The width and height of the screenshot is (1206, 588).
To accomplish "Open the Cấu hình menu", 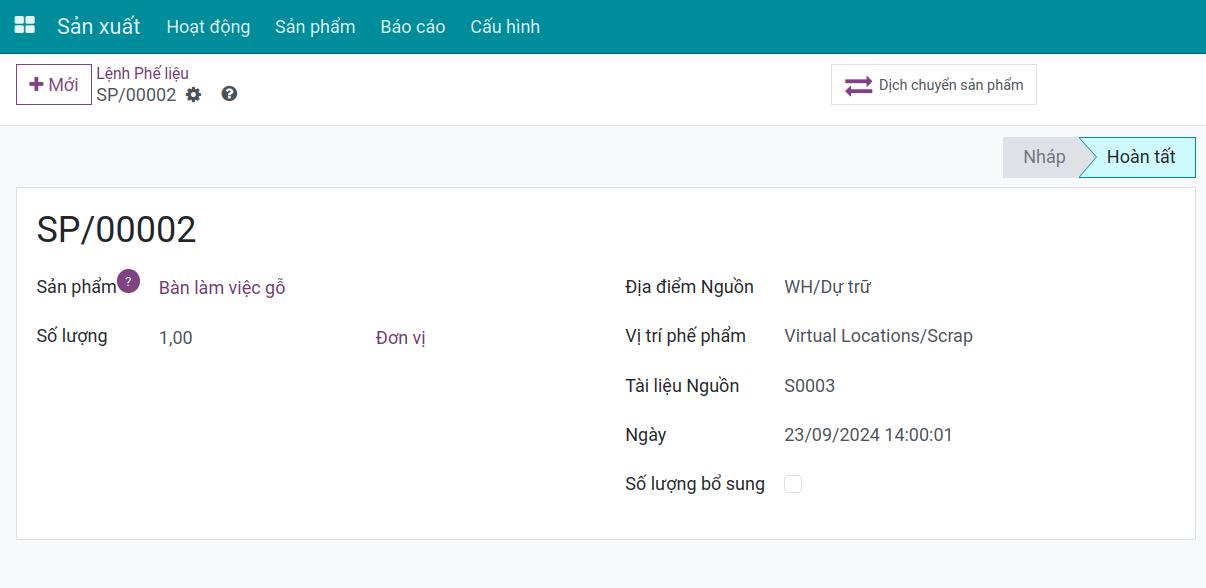I will (505, 27).
